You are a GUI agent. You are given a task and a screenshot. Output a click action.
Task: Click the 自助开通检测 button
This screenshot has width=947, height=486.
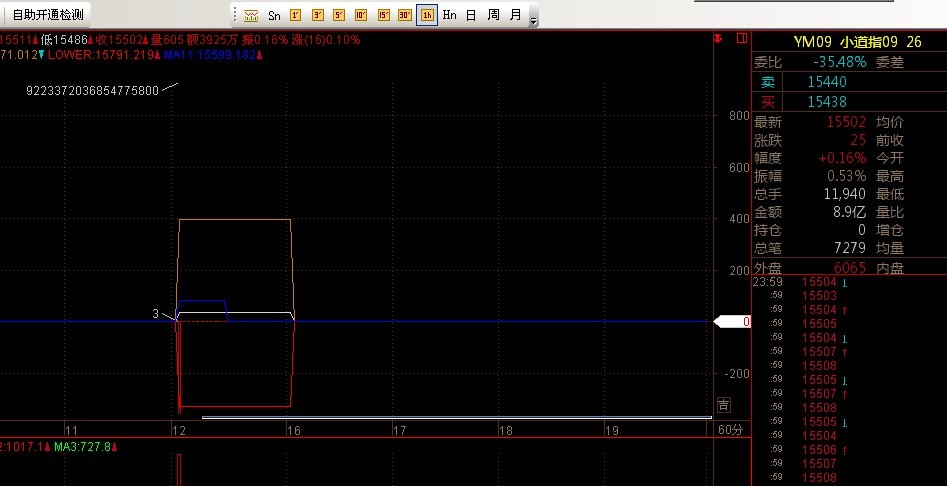(47, 15)
